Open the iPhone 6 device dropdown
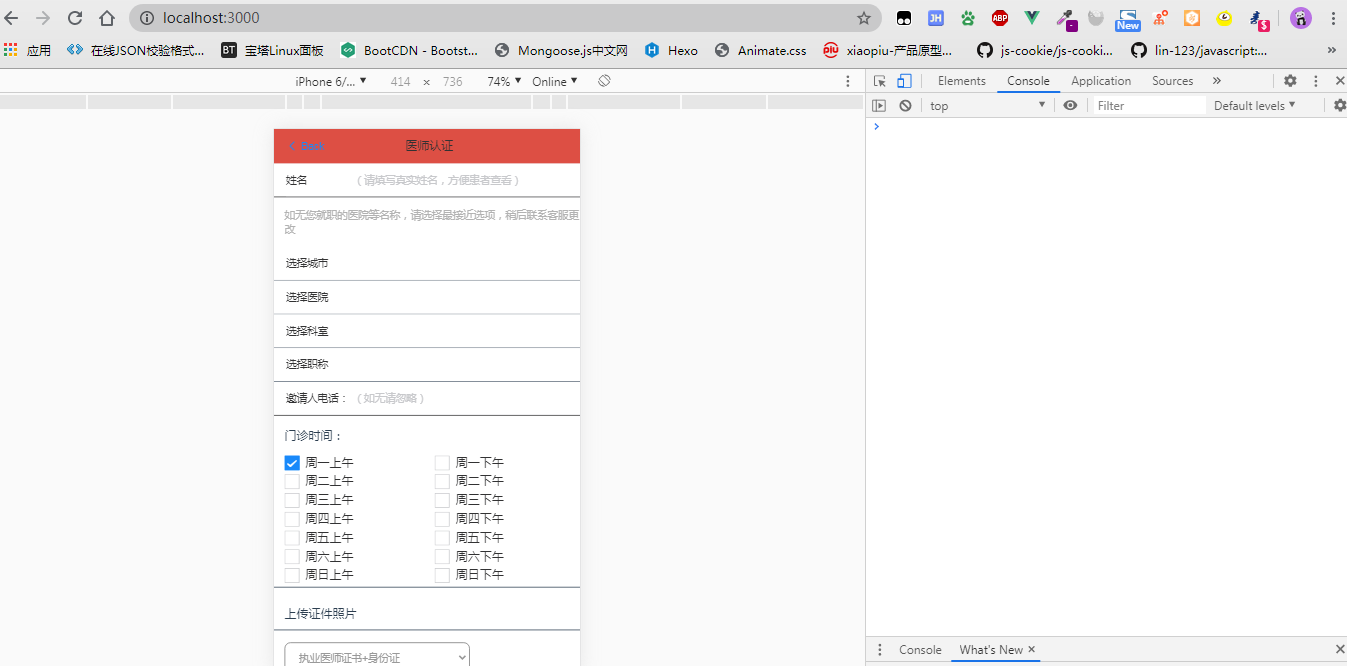 pos(330,81)
